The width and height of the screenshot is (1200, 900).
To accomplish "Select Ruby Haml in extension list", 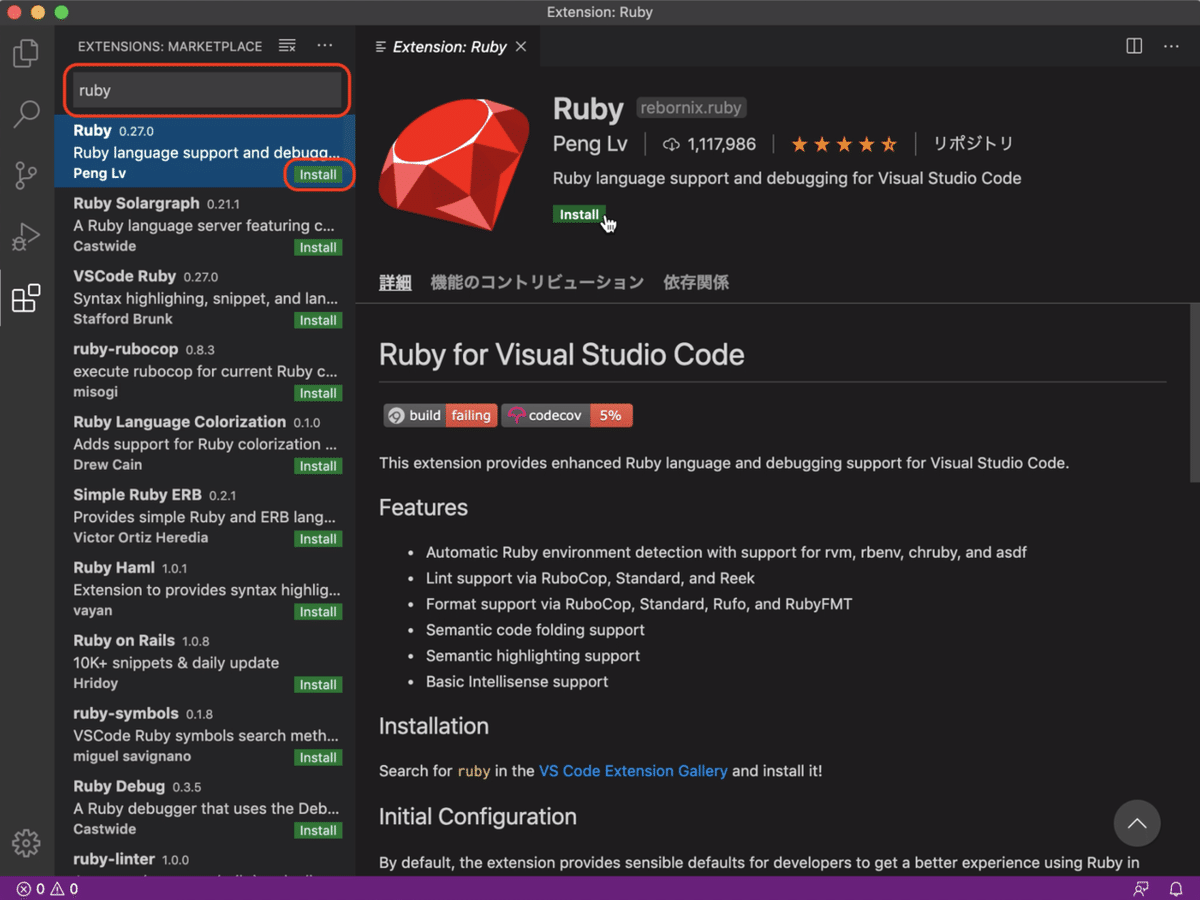I will point(205,589).
